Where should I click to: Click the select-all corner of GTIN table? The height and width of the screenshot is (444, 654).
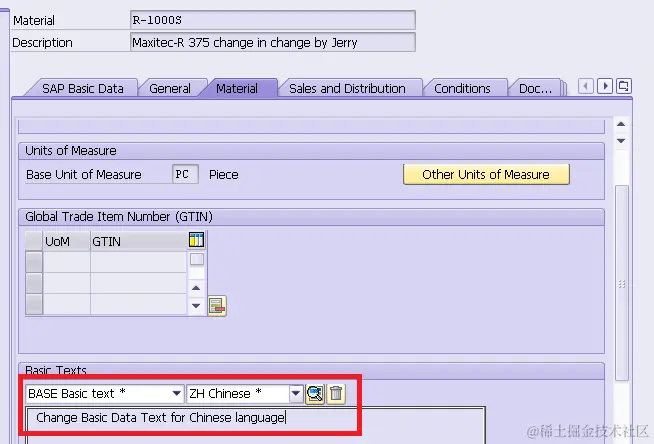[x=34, y=241]
